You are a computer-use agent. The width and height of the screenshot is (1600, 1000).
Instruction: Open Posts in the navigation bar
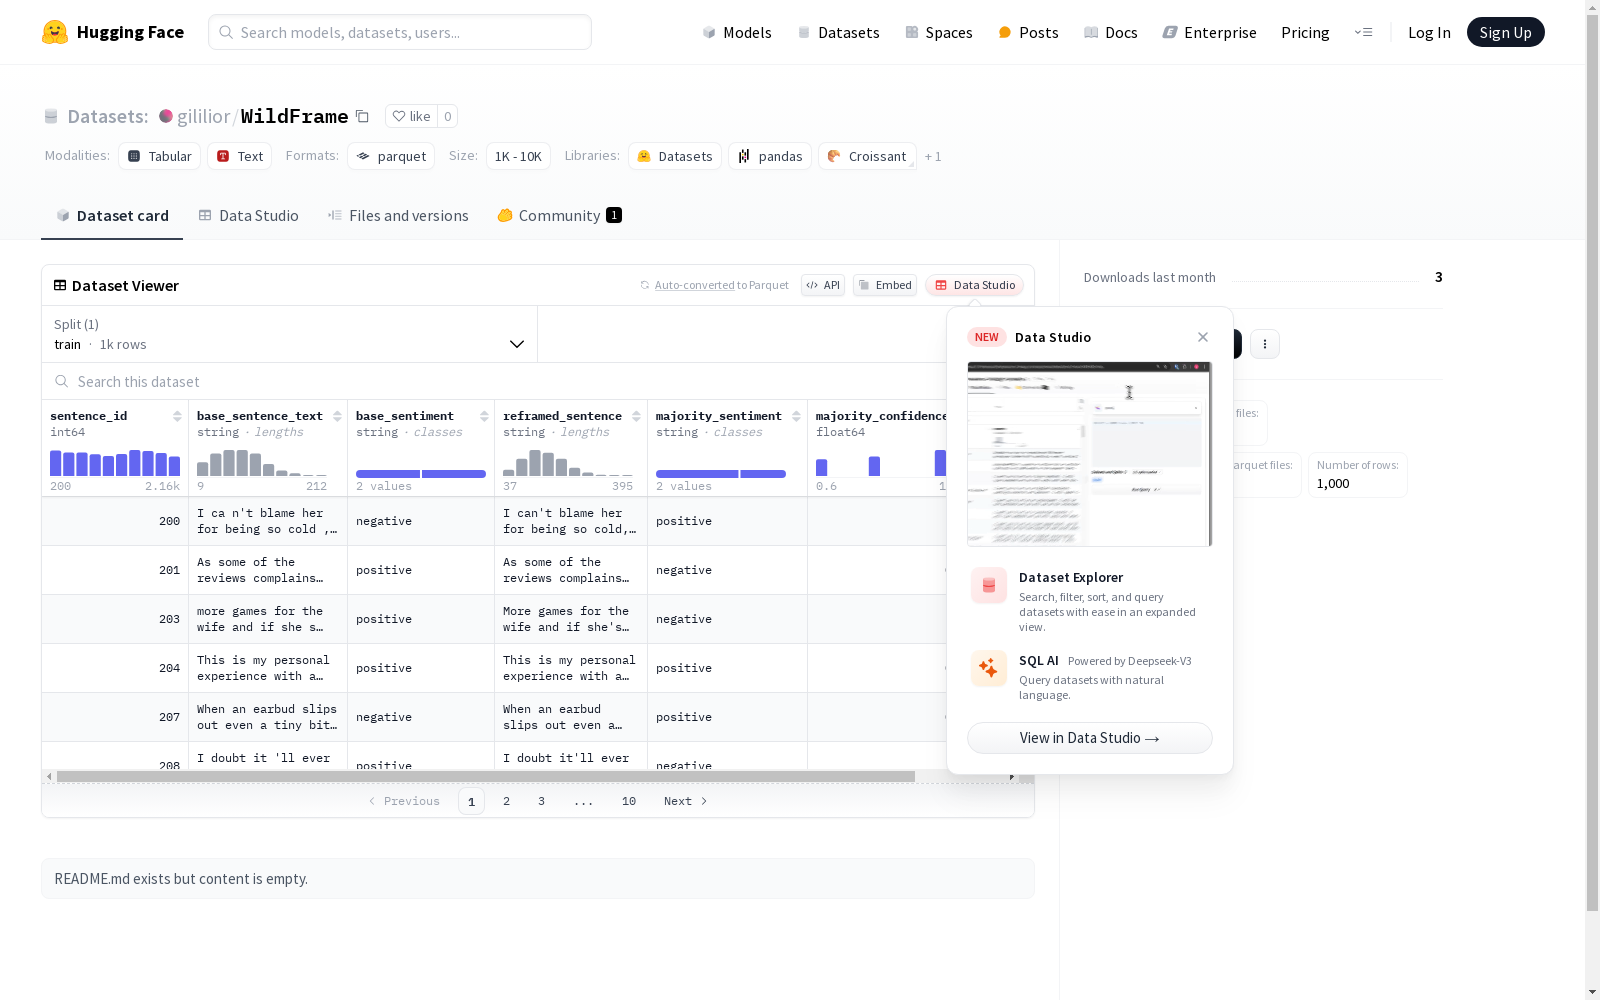point(1028,32)
